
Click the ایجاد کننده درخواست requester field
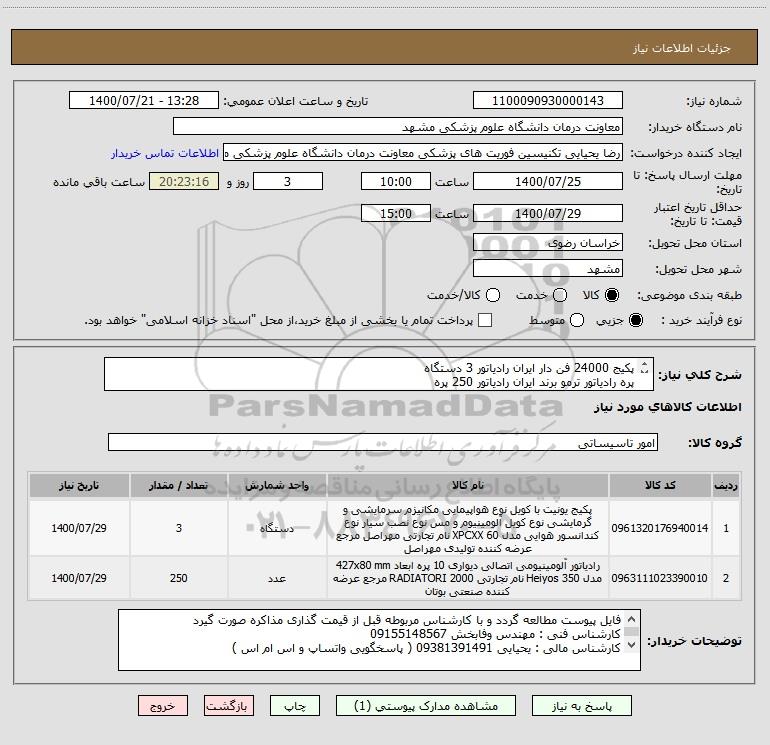423,153
